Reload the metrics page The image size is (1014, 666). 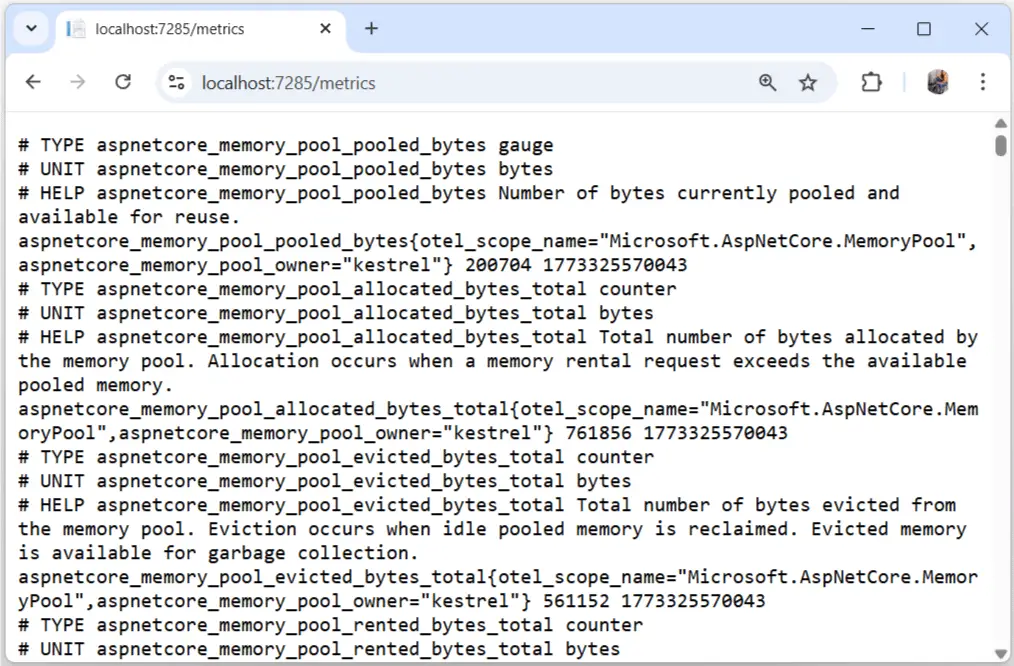pos(123,83)
